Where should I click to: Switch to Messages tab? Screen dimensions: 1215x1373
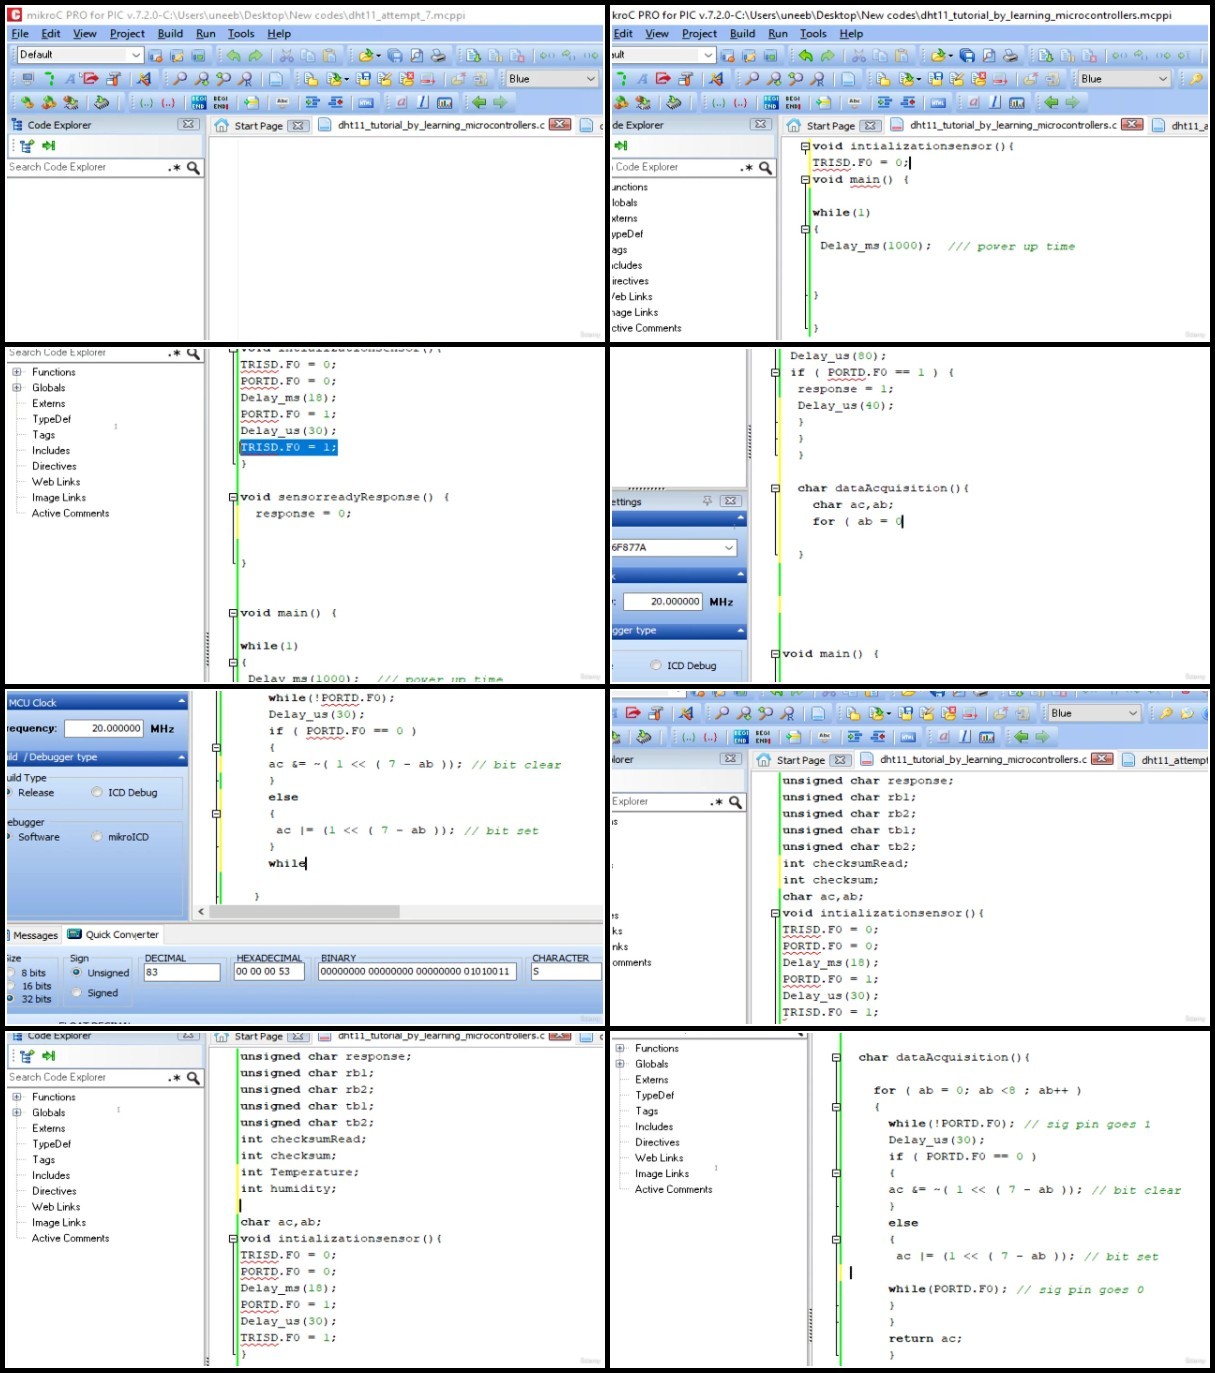coord(35,935)
